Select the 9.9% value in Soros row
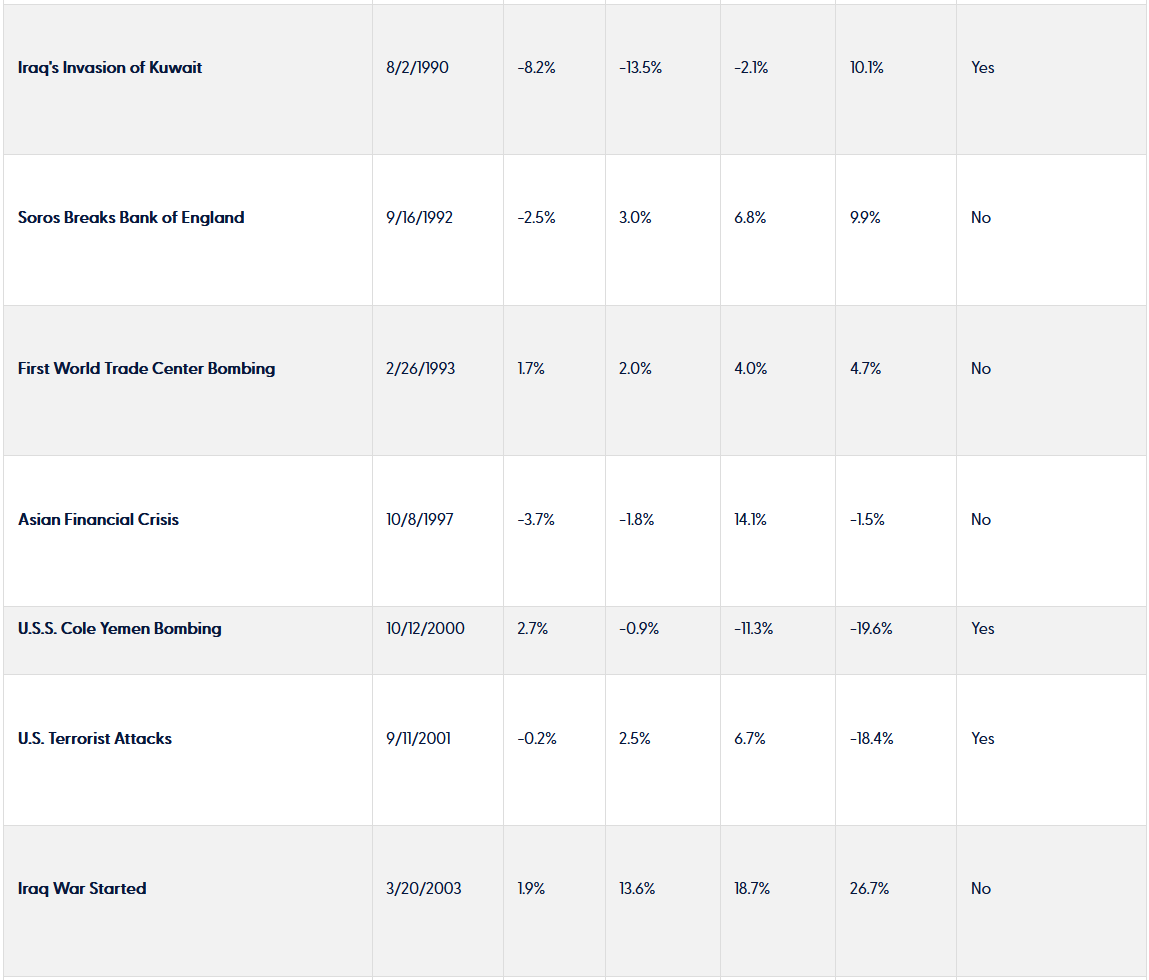Screen dimensions: 1149x980 (865, 218)
